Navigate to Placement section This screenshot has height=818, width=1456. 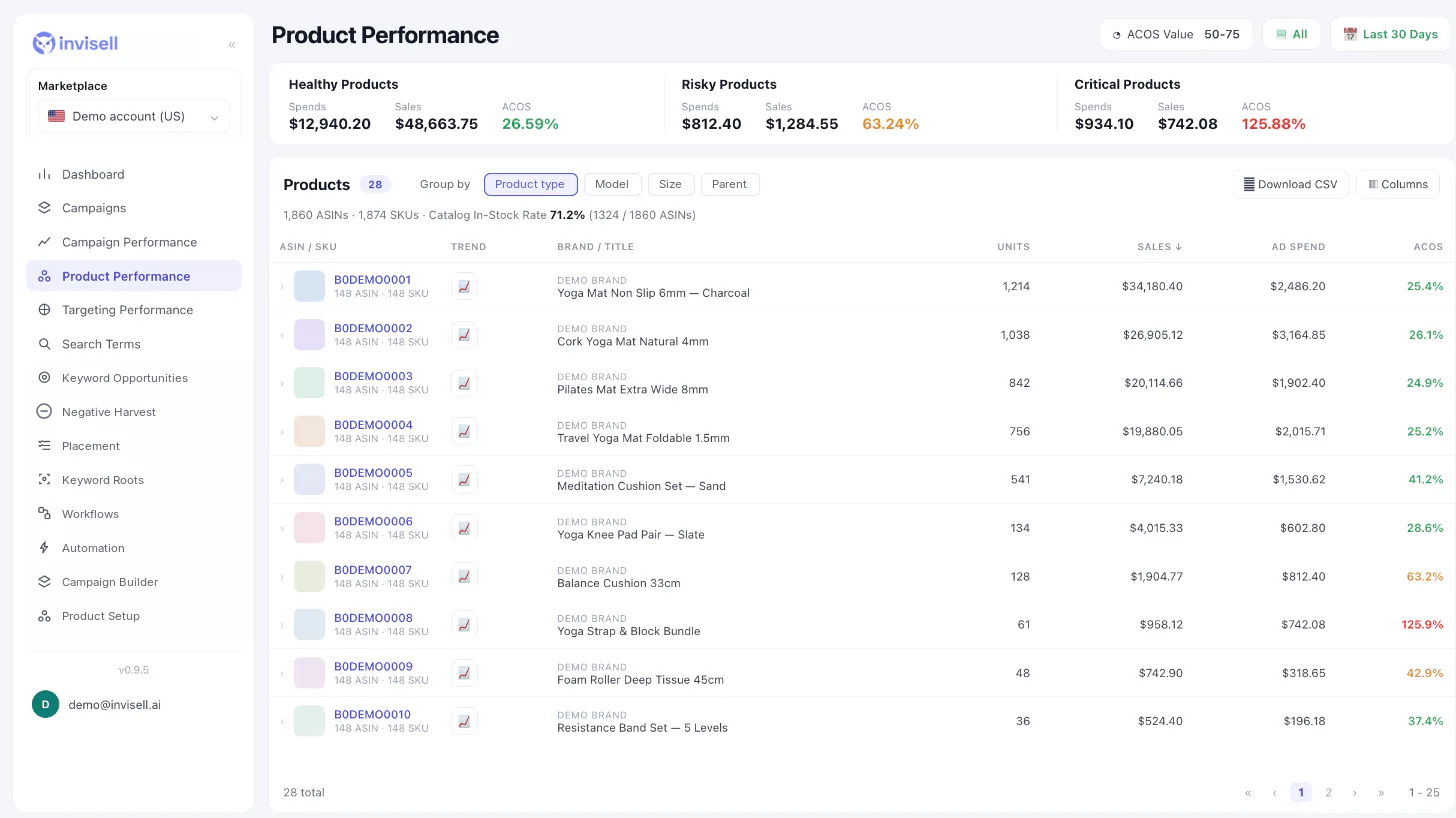point(134,446)
